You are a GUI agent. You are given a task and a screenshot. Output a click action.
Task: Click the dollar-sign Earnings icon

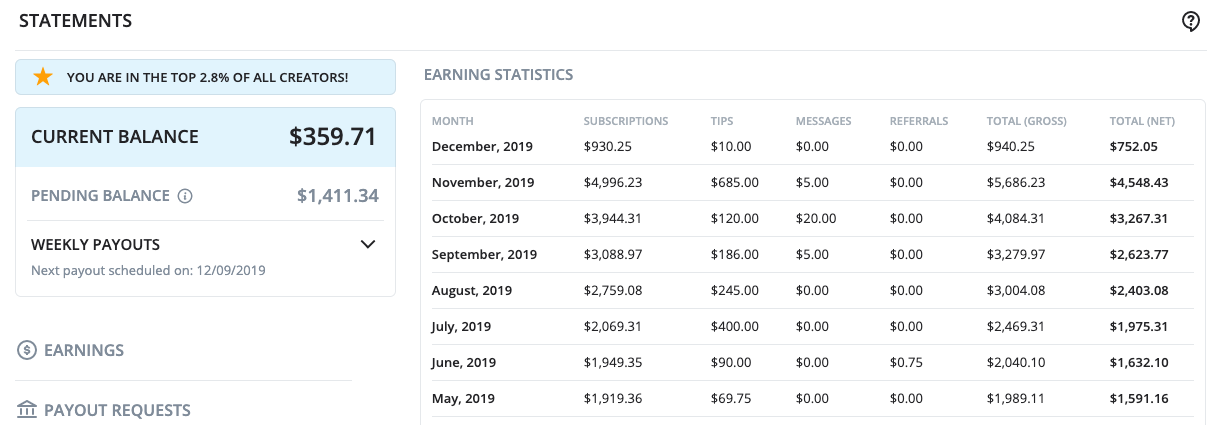pyautogui.click(x=27, y=350)
